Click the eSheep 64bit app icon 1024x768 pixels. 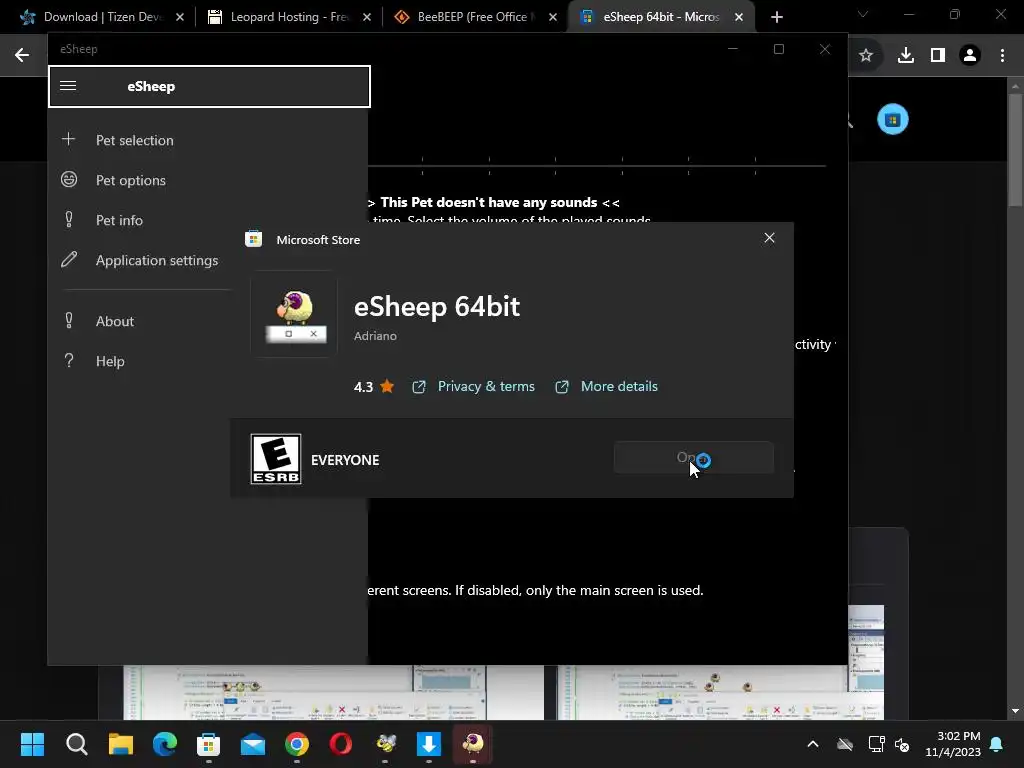[294, 313]
